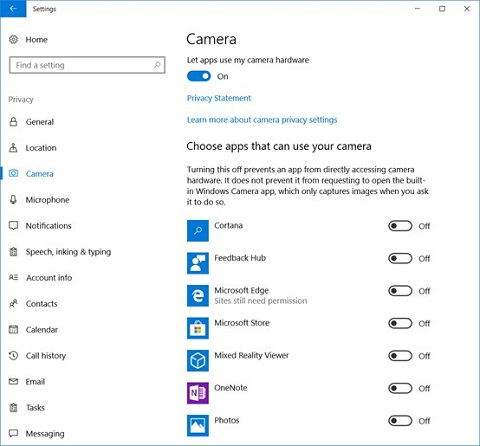Click the Mixed Reality Viewer cube icon
Image resolution: width=480 pixels, height=446 pixels.
198,360
